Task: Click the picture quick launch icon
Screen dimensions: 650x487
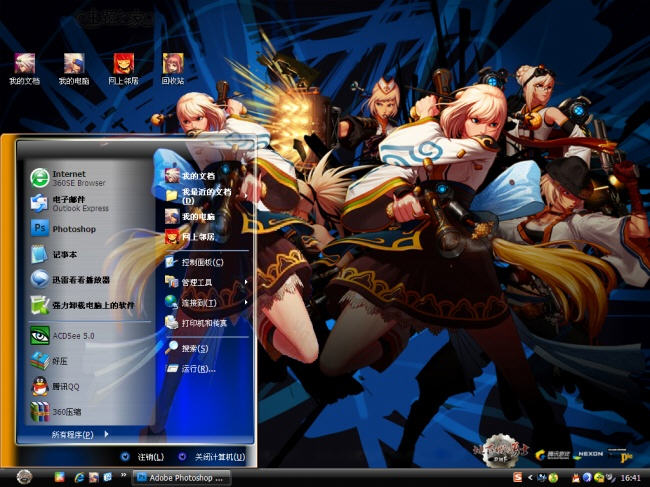Action: (94, 477)
